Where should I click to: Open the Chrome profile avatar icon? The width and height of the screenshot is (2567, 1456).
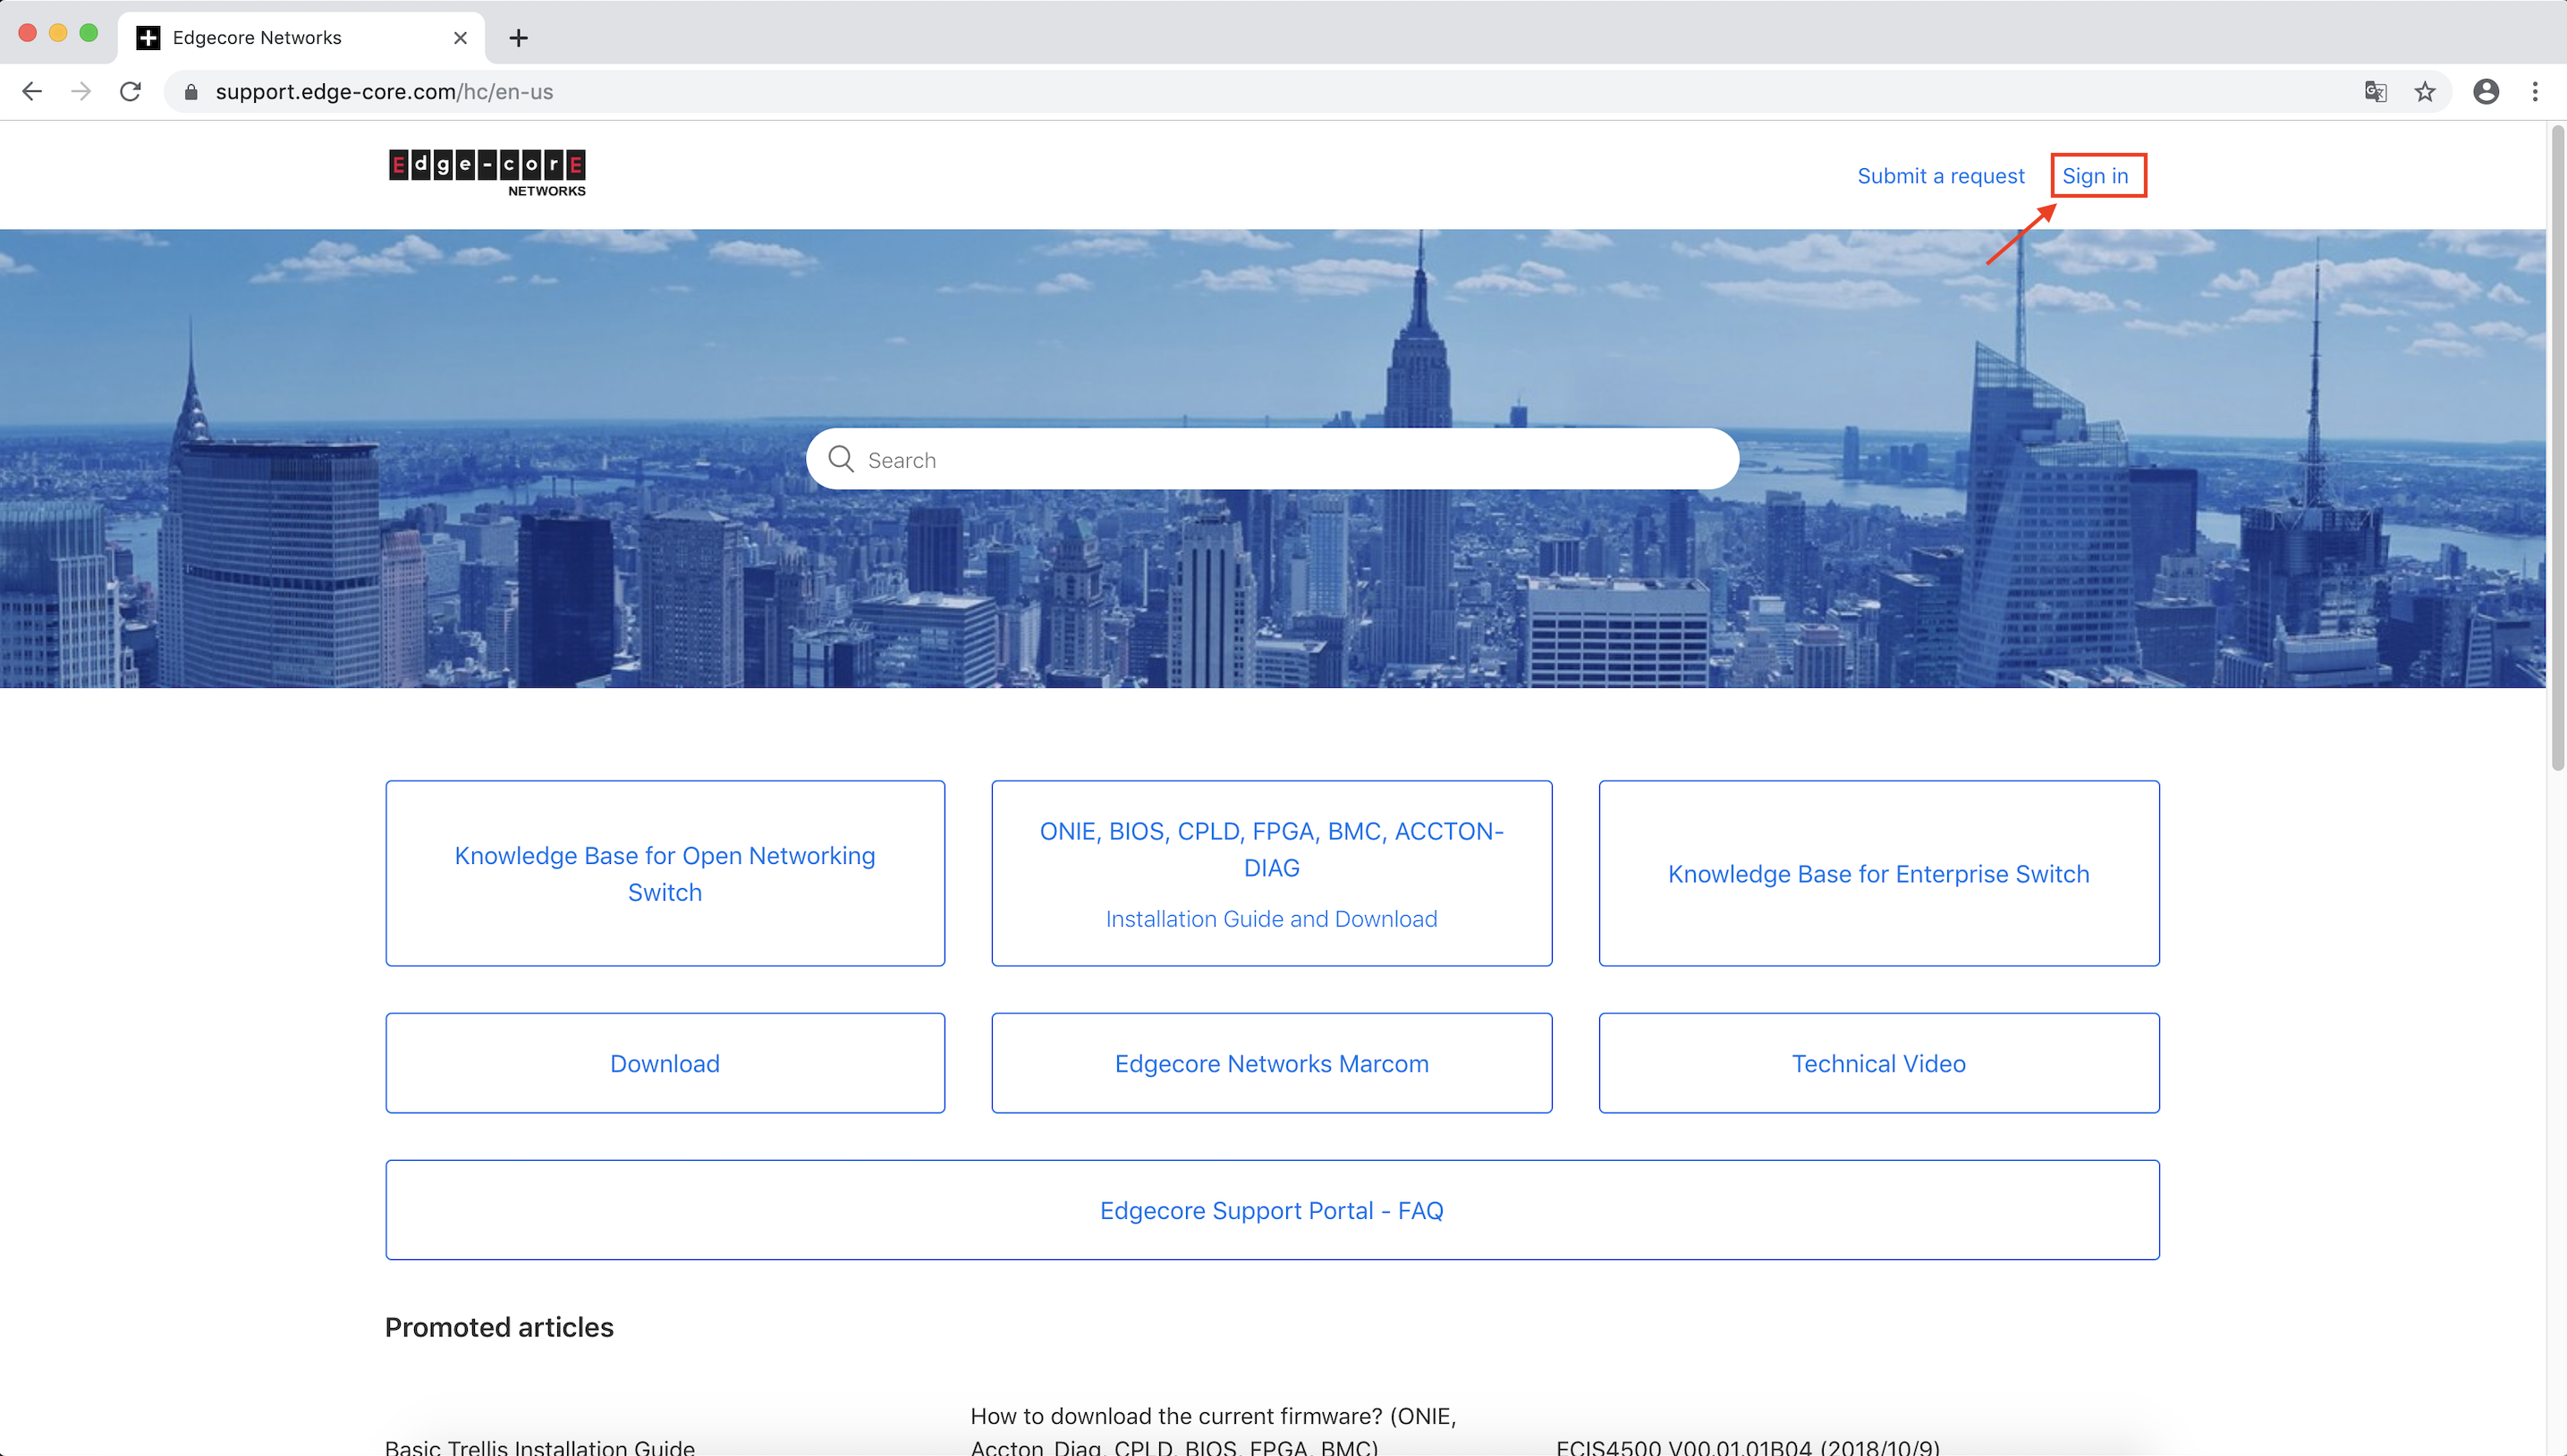pos(2486,92)
